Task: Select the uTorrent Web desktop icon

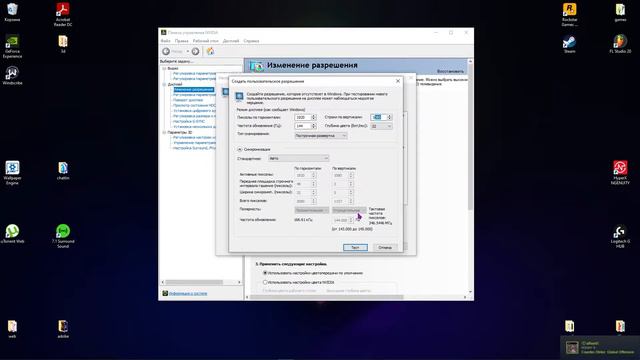Action: tap(12, 234)
